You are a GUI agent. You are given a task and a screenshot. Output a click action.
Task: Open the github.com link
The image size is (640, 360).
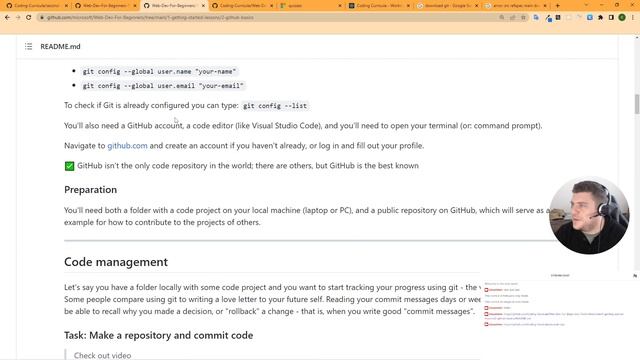tap(127, 146)
